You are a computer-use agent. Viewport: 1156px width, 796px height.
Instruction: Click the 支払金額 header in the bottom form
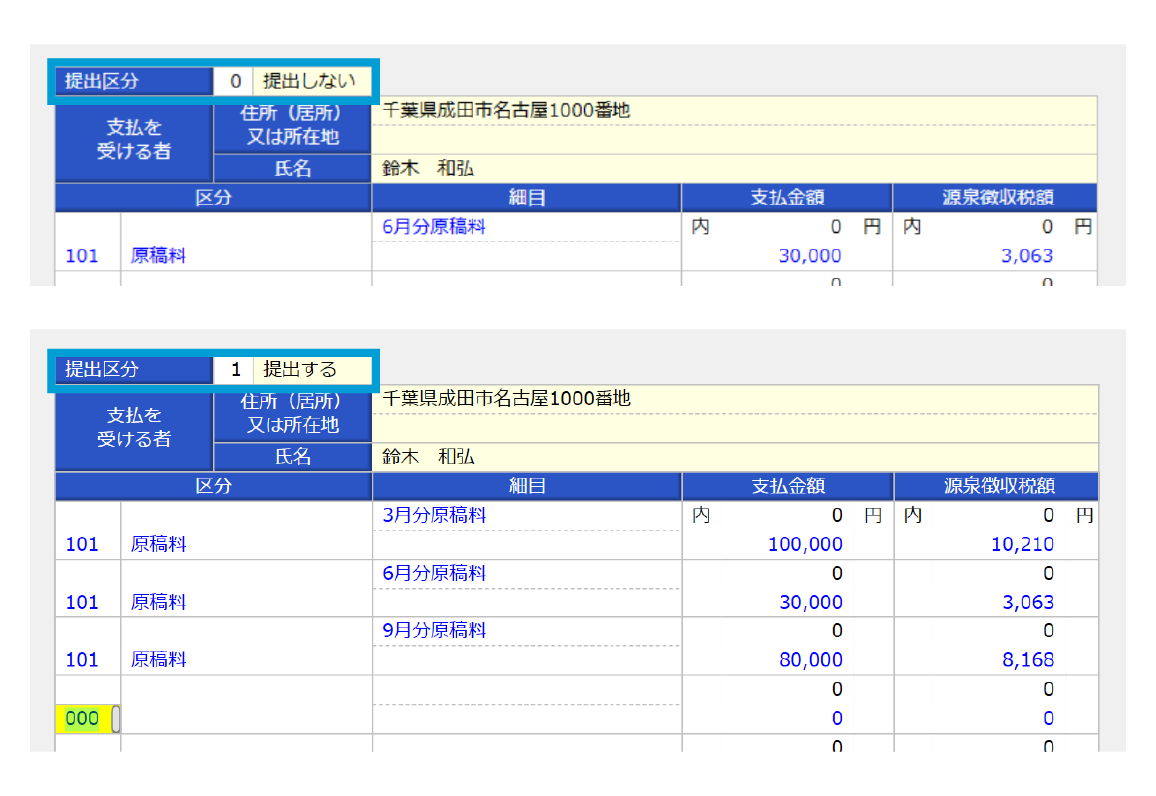coord(788,486)
